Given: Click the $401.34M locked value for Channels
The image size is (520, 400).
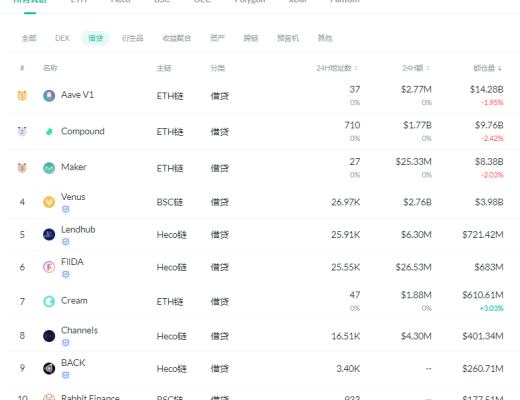Looking at the screenshot, I should pyautogui.click(x=483, y=336).
